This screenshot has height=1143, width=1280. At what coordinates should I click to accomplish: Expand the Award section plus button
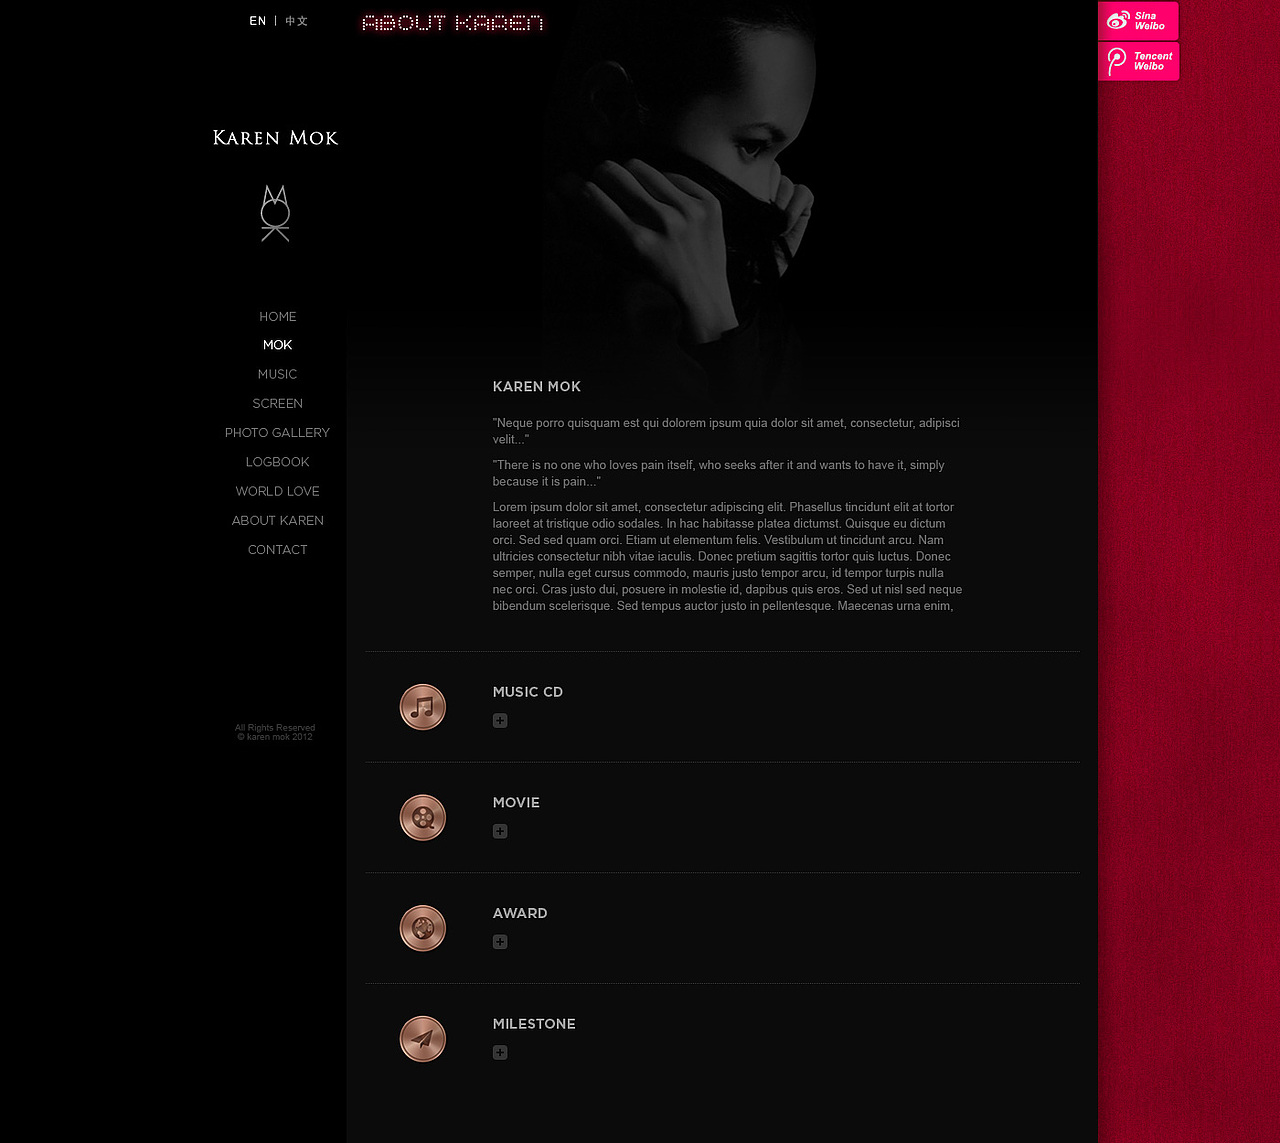pyautogui.click(x=500, y=942)
